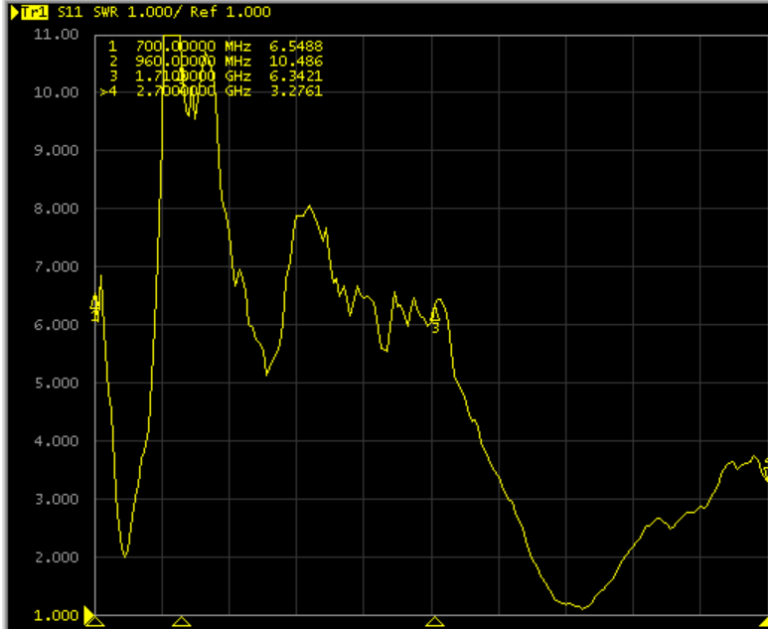
Task: Click the 9.000 y-axis label
Action: pos(56,150)
